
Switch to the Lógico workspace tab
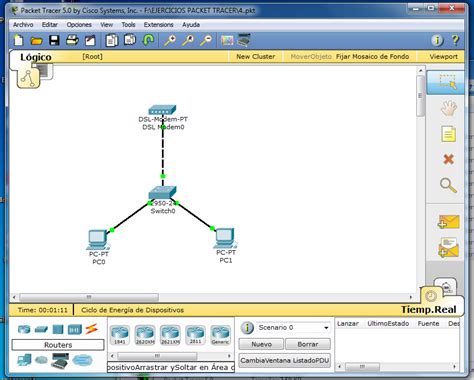[x=36, y=57]
